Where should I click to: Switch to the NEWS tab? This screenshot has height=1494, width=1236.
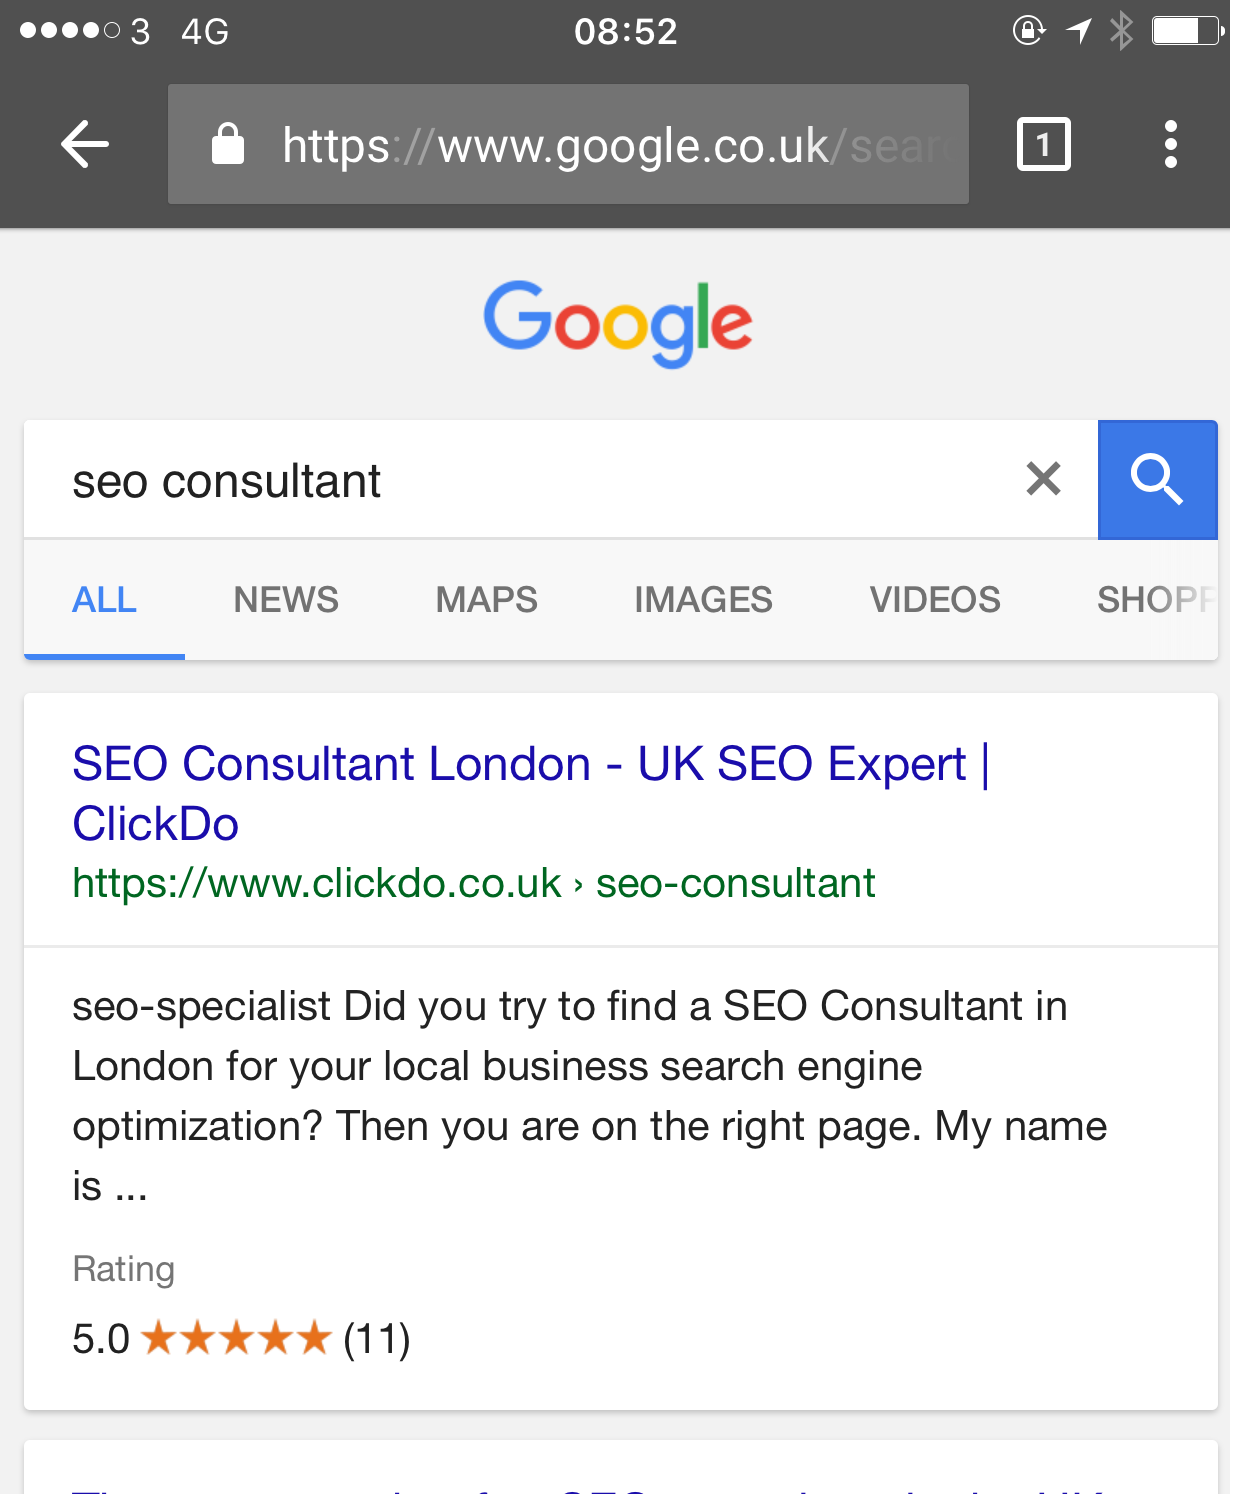click(286, 600)
